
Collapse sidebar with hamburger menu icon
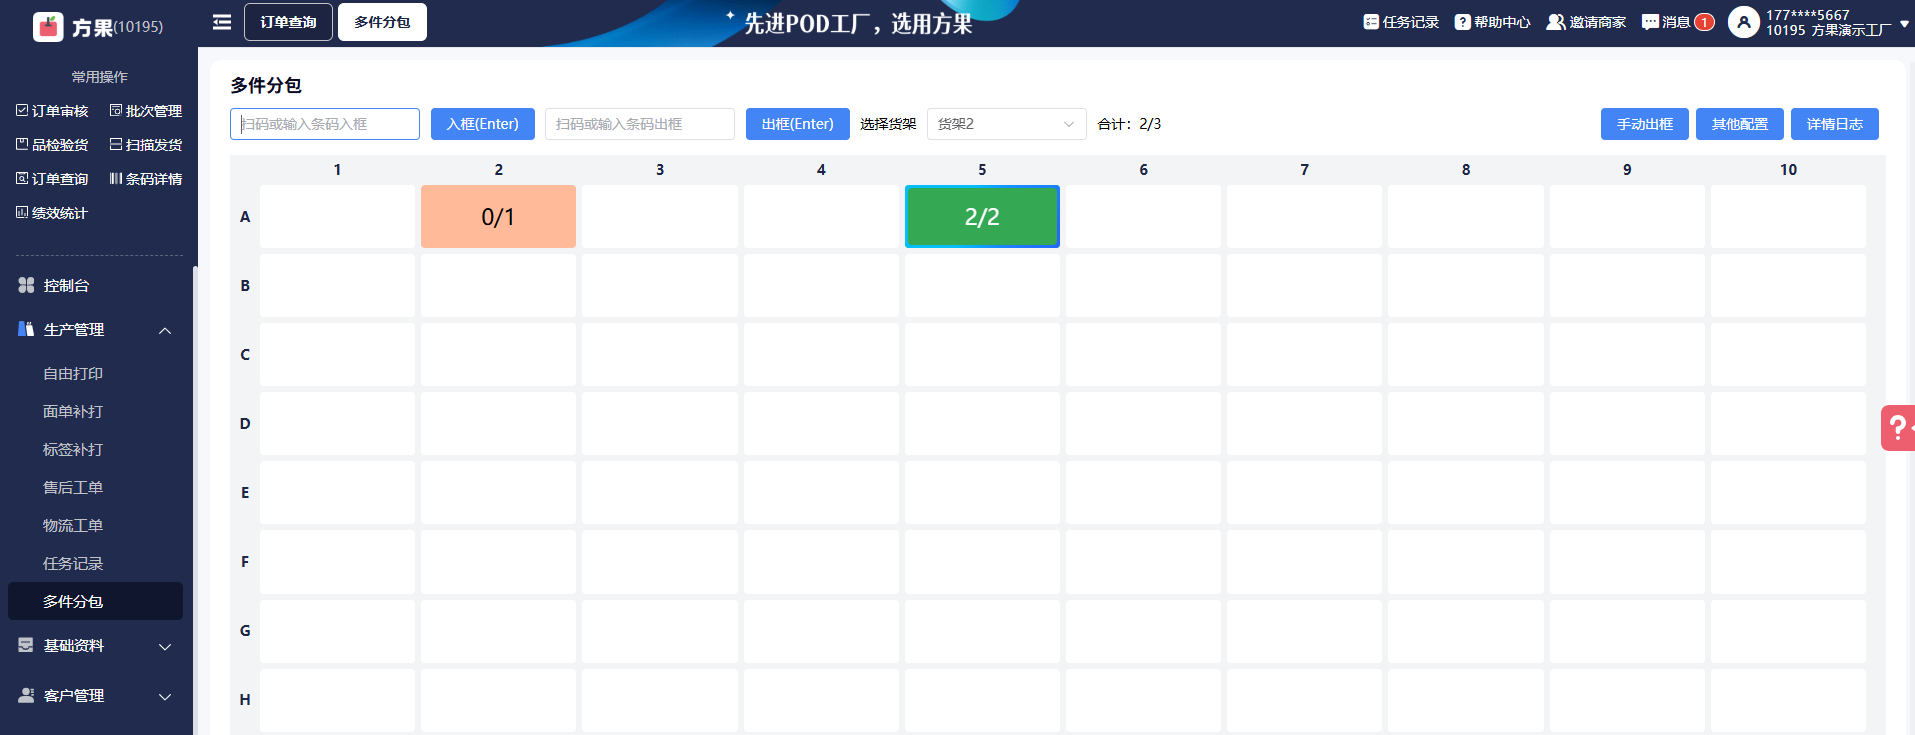coord(222,22)
